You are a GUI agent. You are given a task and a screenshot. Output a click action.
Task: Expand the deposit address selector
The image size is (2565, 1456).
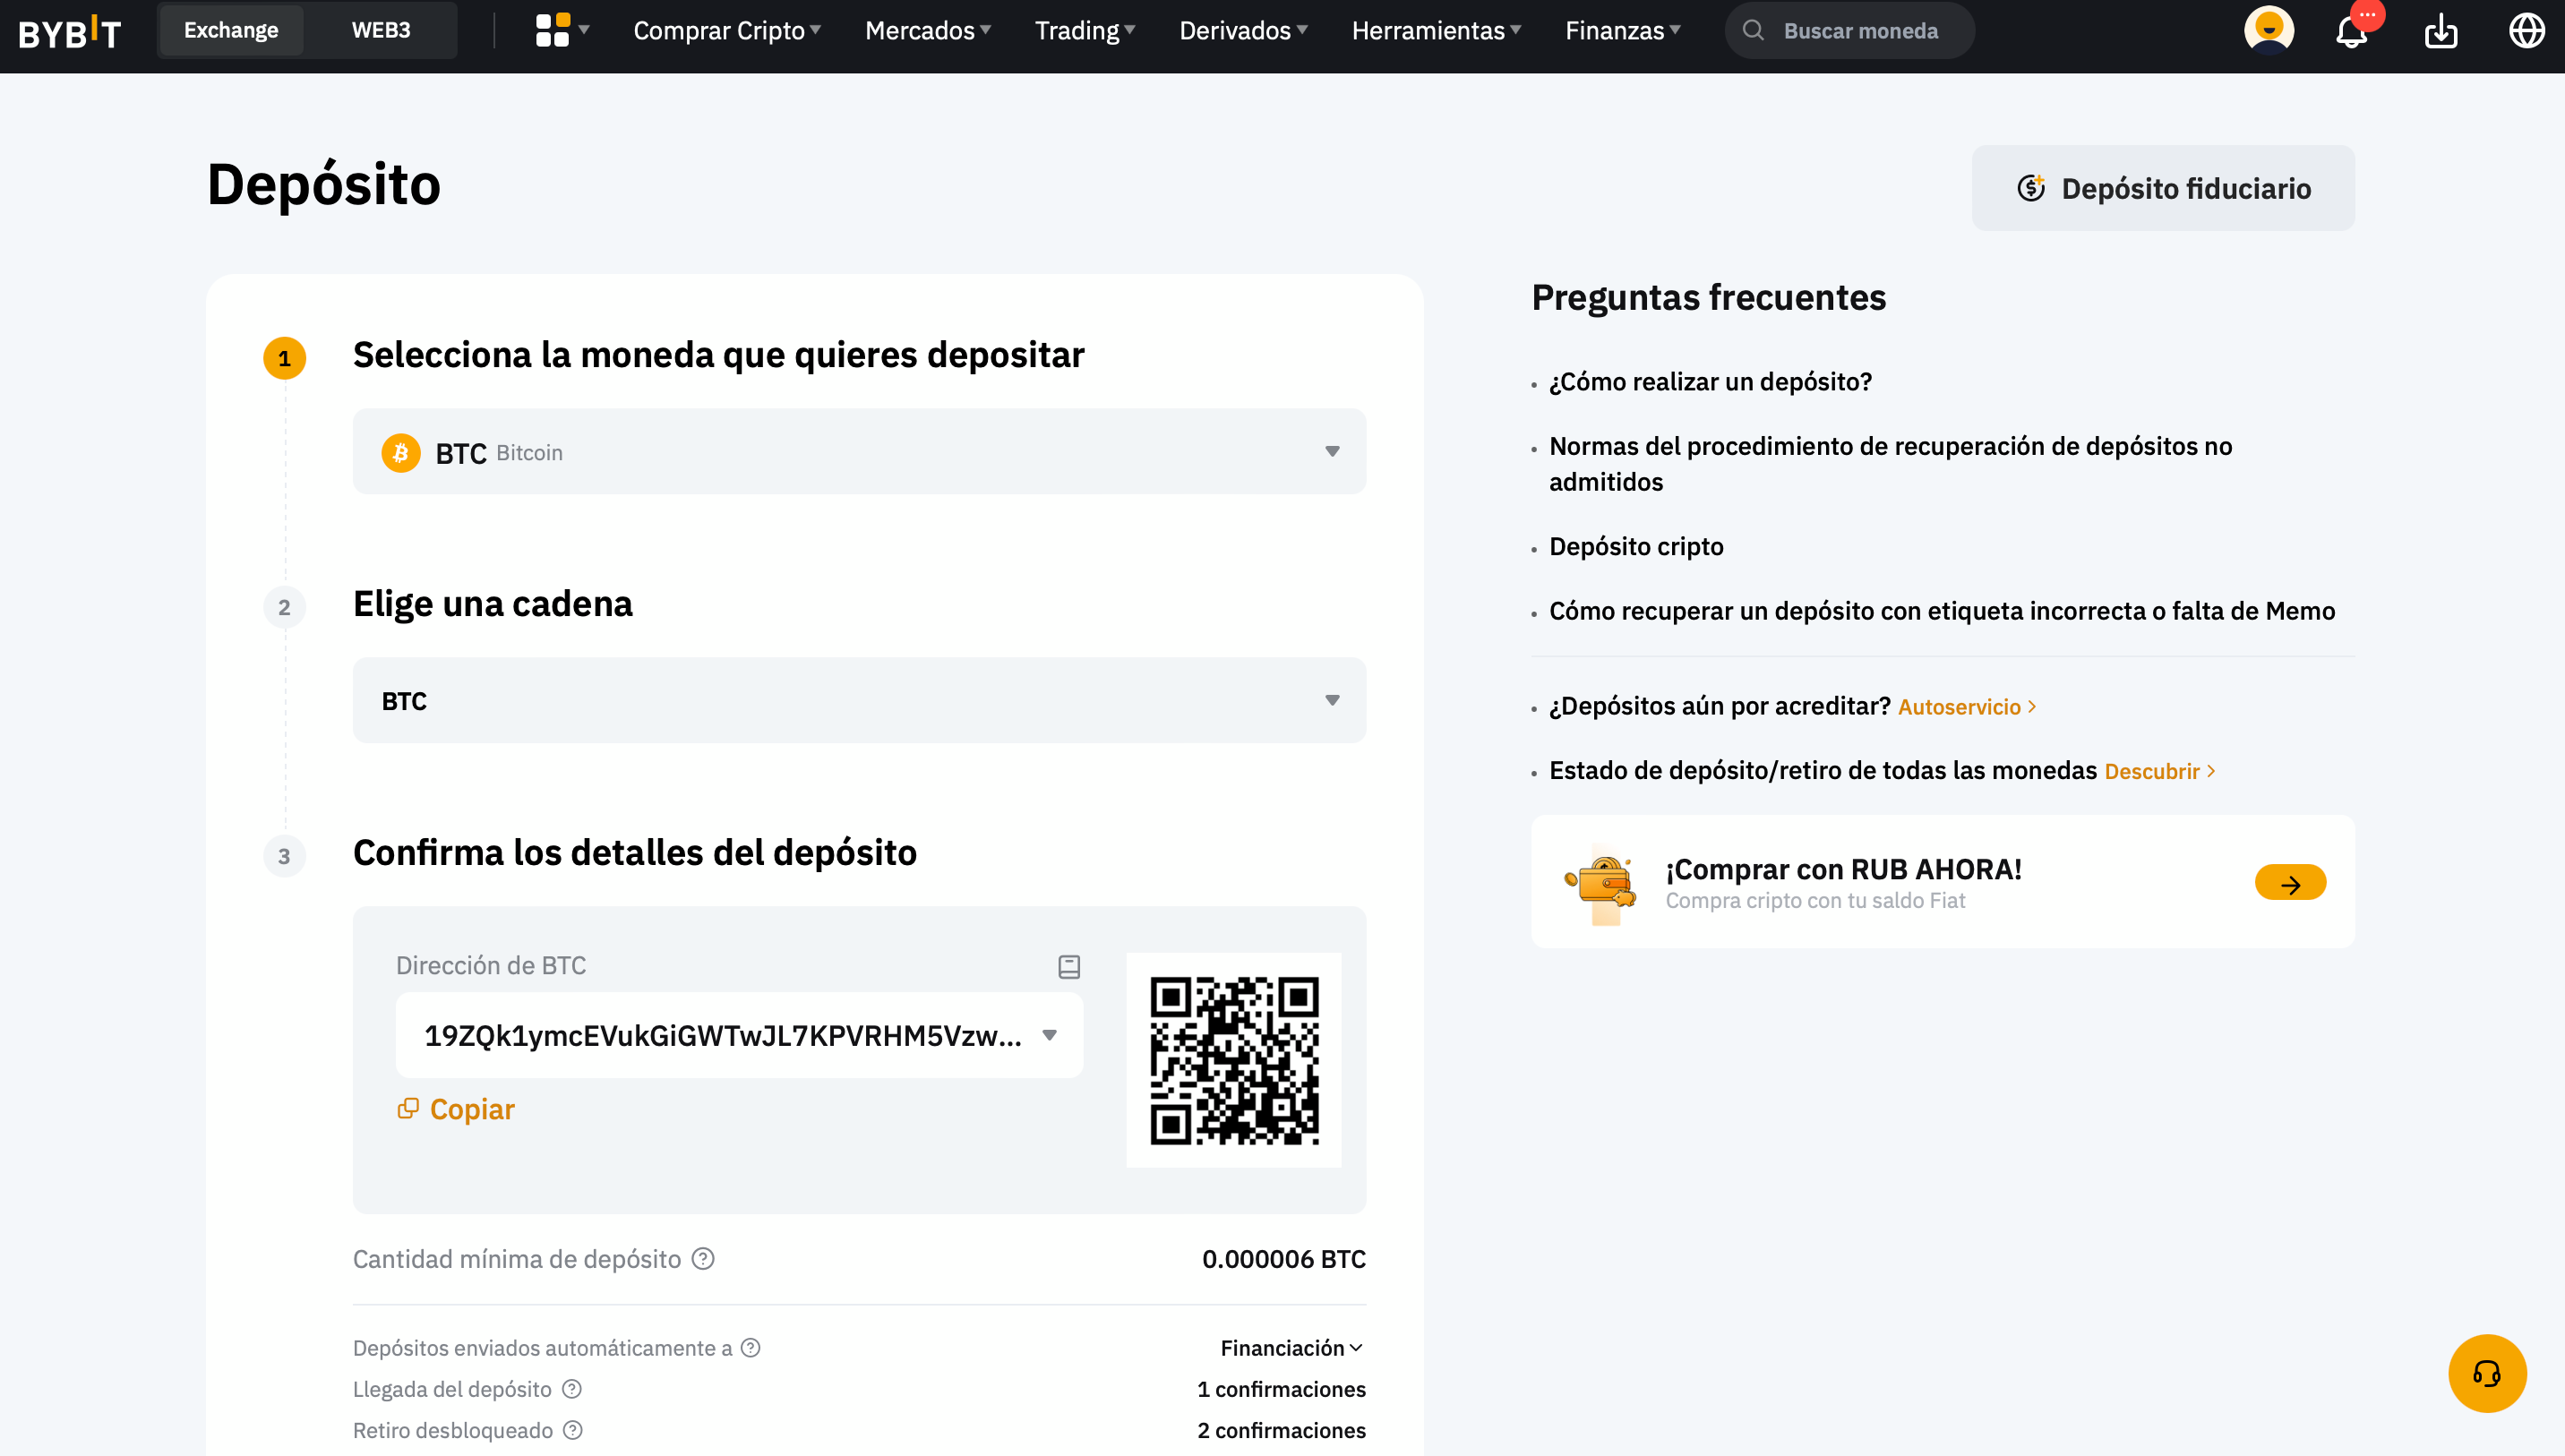(739, 1035)
